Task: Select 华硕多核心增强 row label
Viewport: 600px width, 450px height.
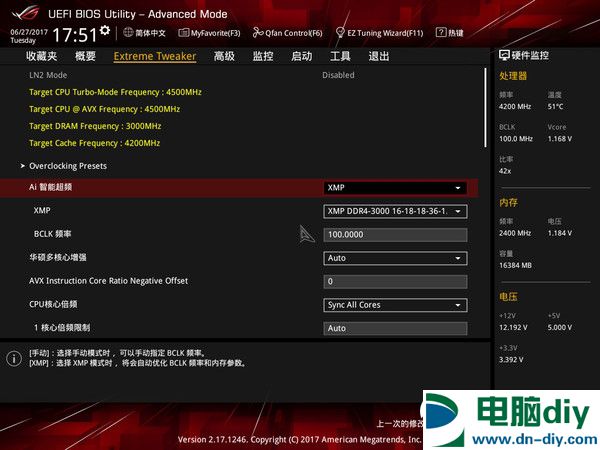Action: click(x=58, y=257)
